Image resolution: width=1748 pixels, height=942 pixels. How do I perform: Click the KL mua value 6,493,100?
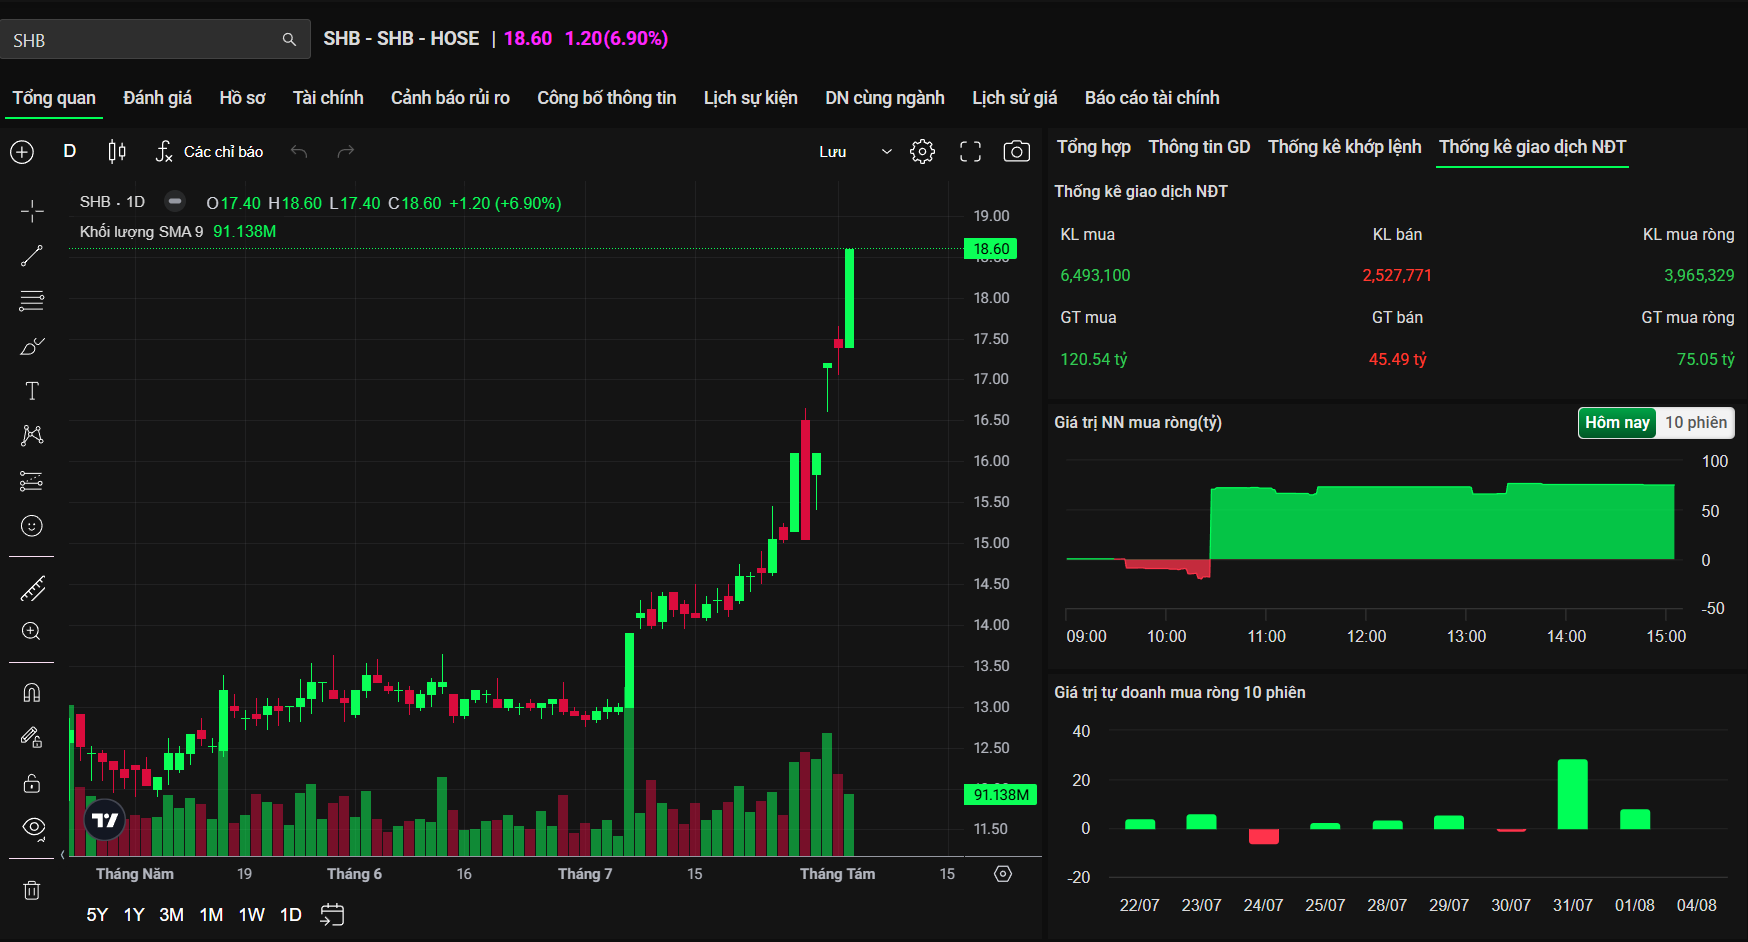[x=1095, y=276]
